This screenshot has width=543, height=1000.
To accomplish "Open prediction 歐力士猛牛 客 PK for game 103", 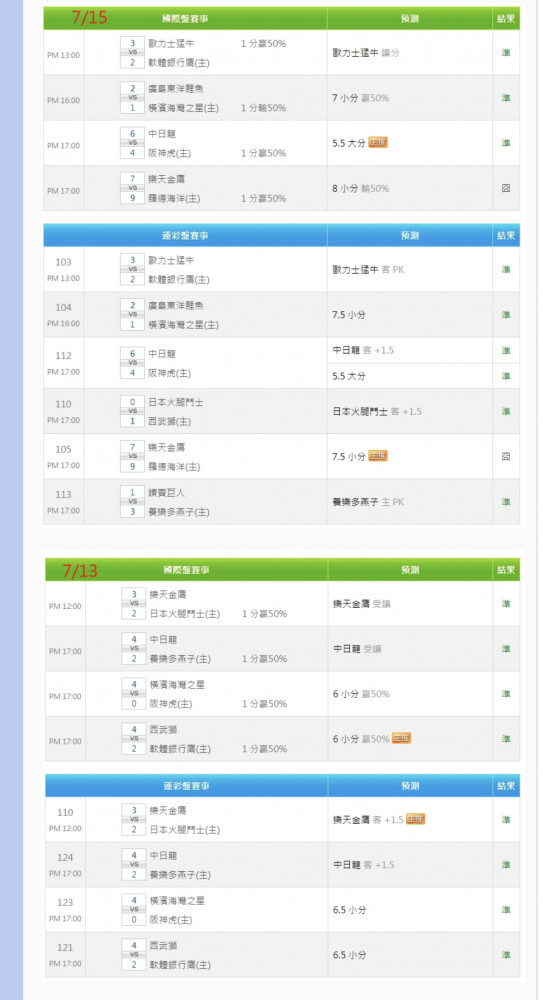I will point(368,270).
